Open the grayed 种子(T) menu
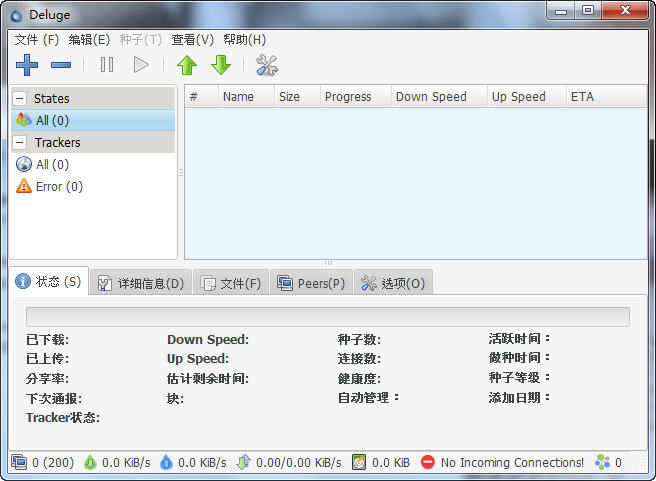Screen dimensions: 656x481 (141, 40)
